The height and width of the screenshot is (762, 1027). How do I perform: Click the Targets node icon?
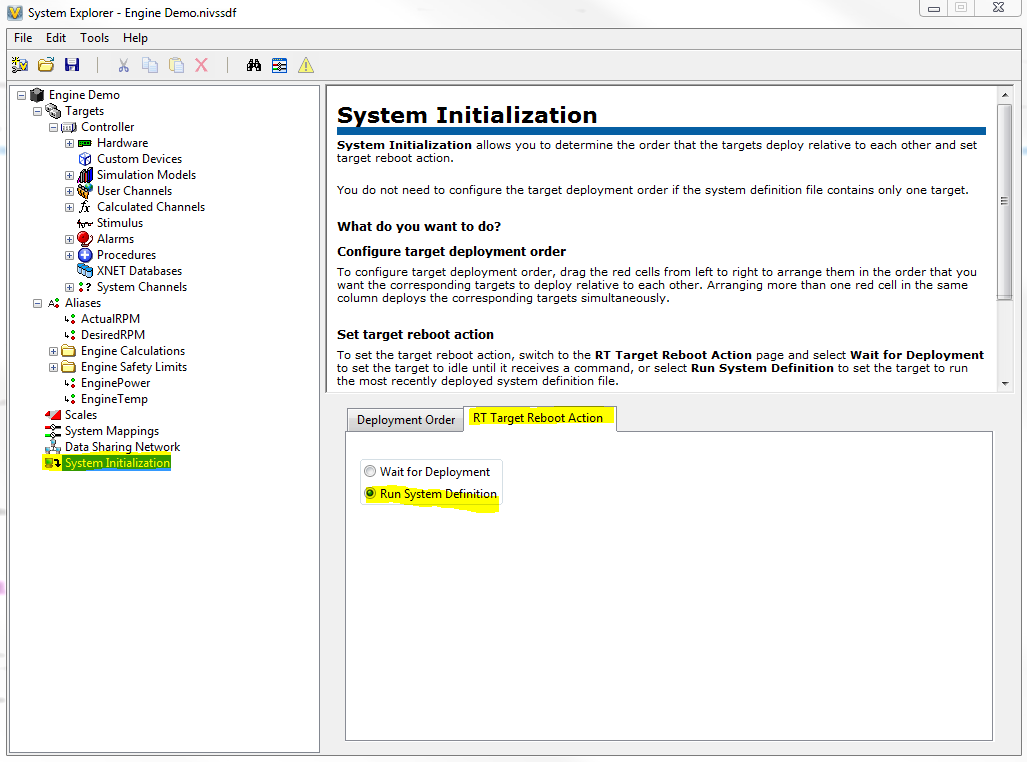click(53, 111)
